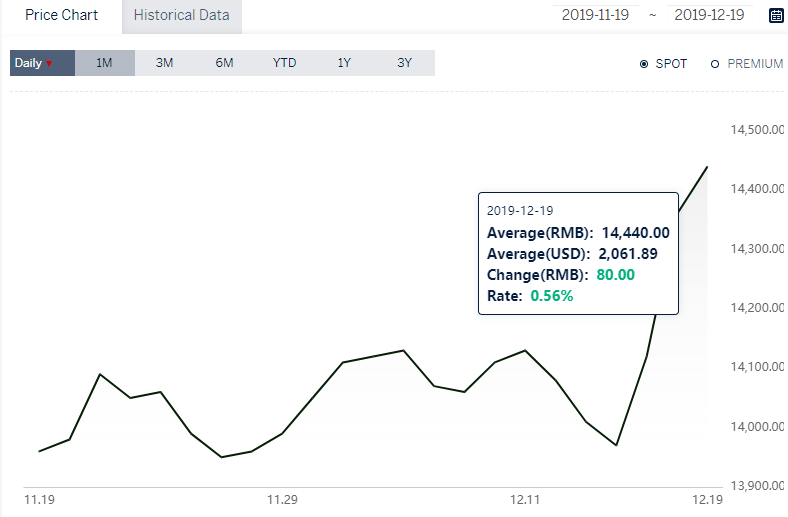Select the SPOT radio button
The height and width of the screenshot is (517, 788).
tap(644, 64)
